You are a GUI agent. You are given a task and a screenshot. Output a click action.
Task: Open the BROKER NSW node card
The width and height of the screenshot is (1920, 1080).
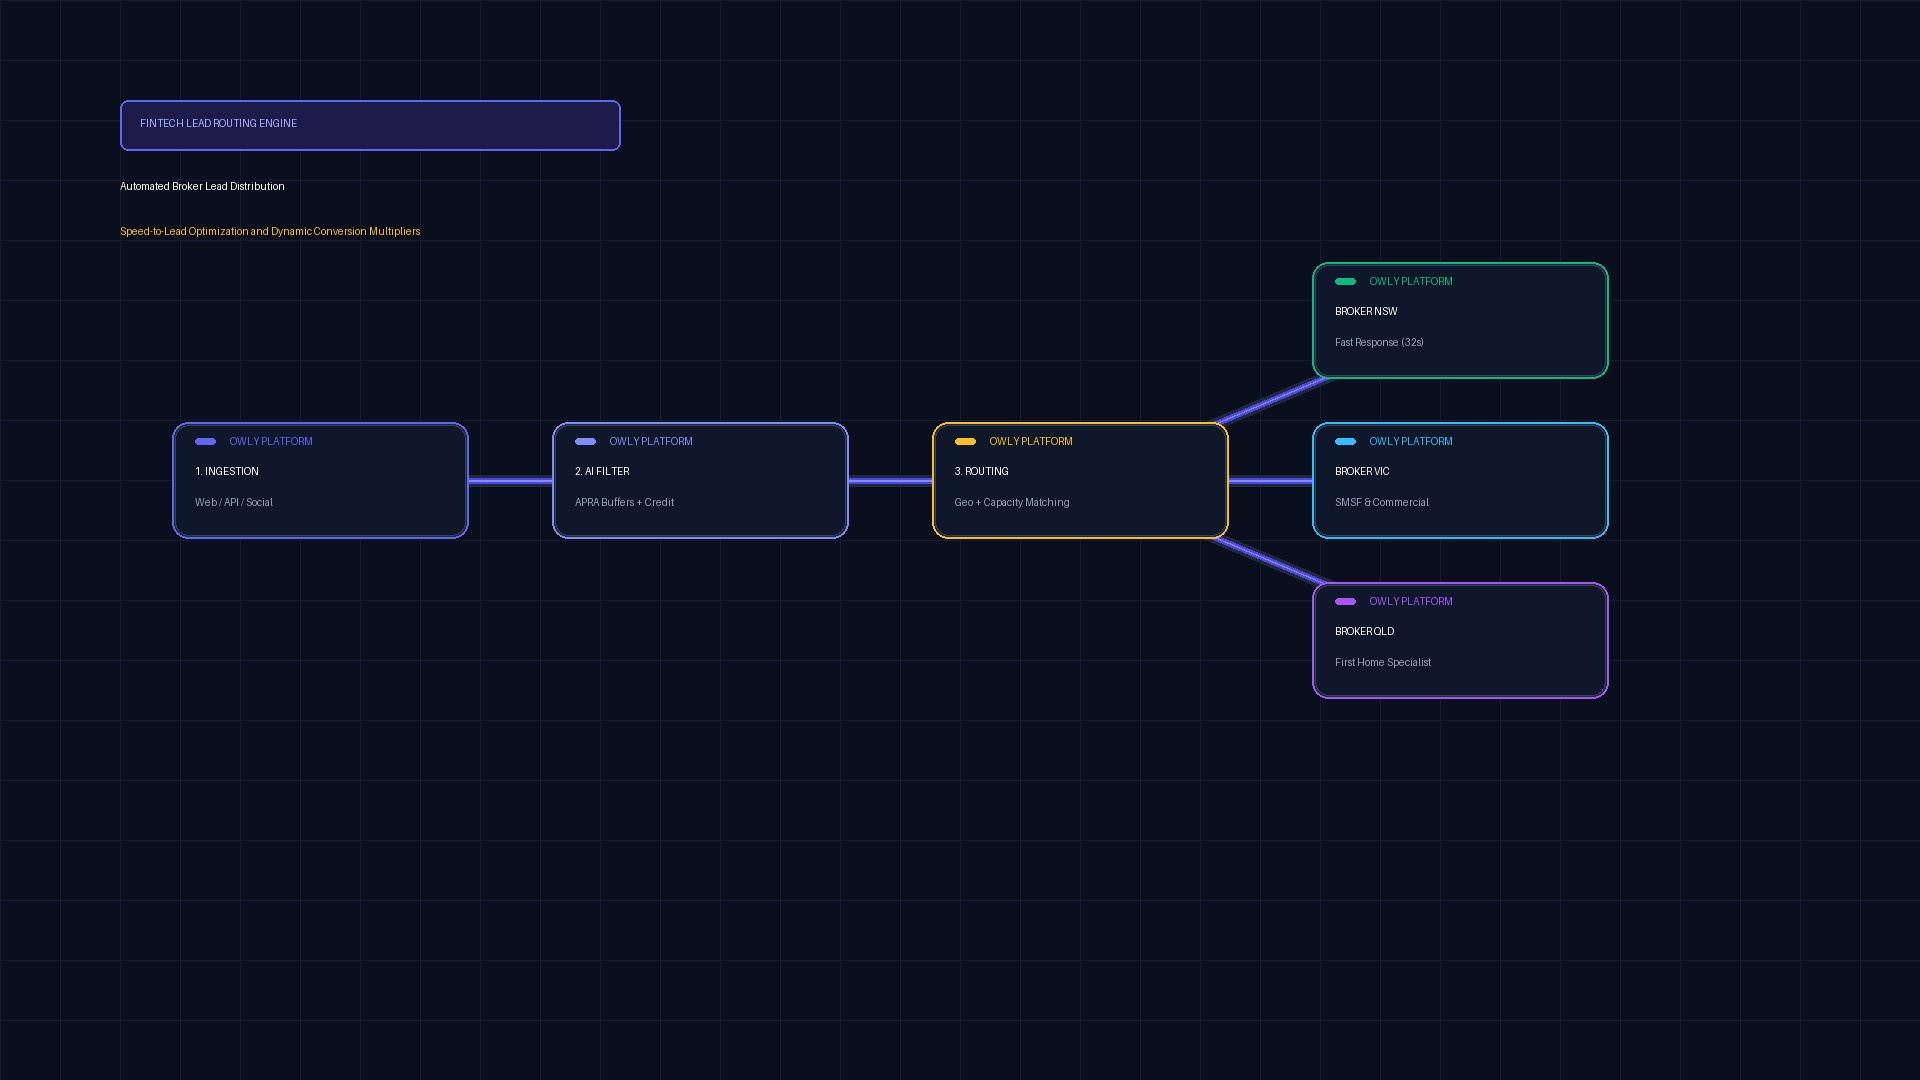pyautogui.click(x=1460, y=321)
